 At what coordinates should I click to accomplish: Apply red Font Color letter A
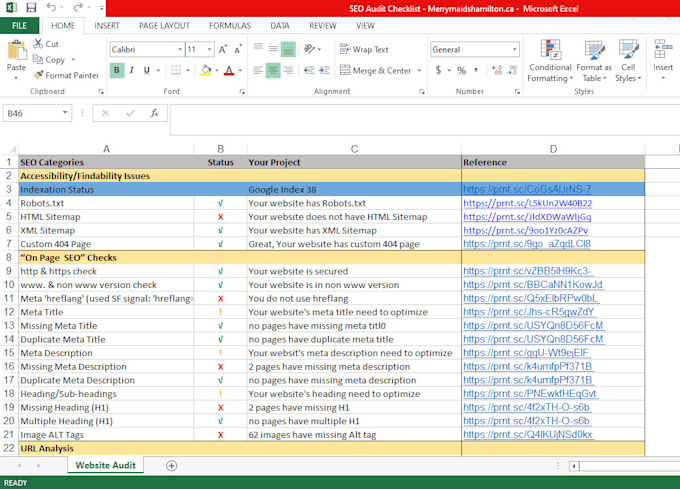(229, 70)
